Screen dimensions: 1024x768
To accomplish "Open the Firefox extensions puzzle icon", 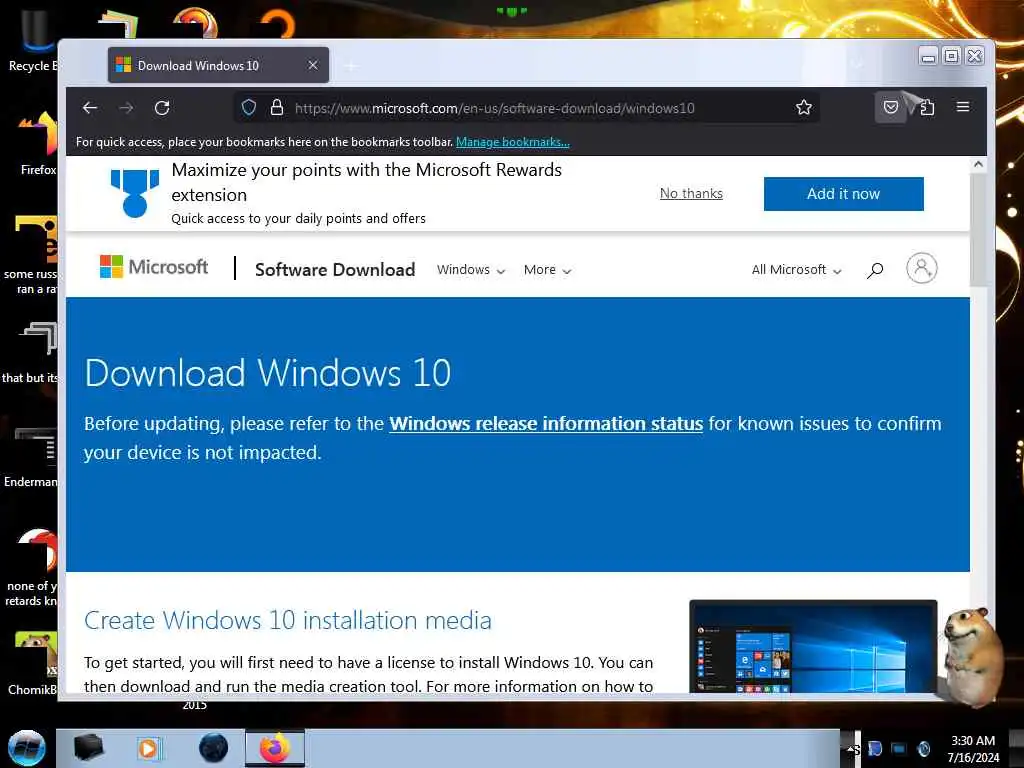I will click(x=926, y=107).
